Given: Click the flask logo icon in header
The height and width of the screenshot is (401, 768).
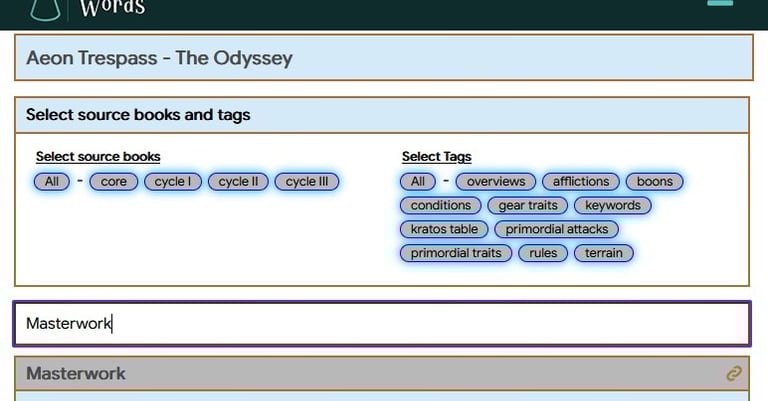Looking at the screenshot, I should point(45,10).
